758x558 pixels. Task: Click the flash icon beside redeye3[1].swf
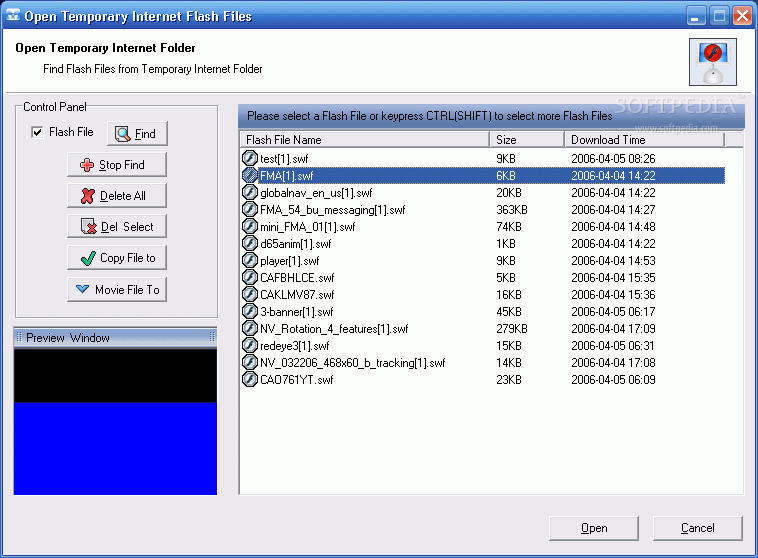[249, 345]
